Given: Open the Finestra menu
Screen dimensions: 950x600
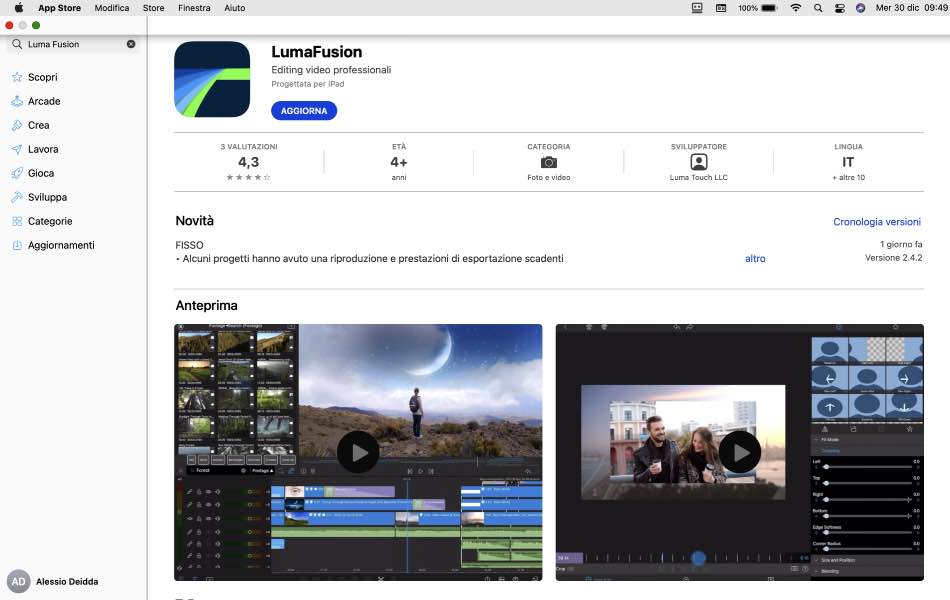Looking at the screenshot, I should coord(194,8).
